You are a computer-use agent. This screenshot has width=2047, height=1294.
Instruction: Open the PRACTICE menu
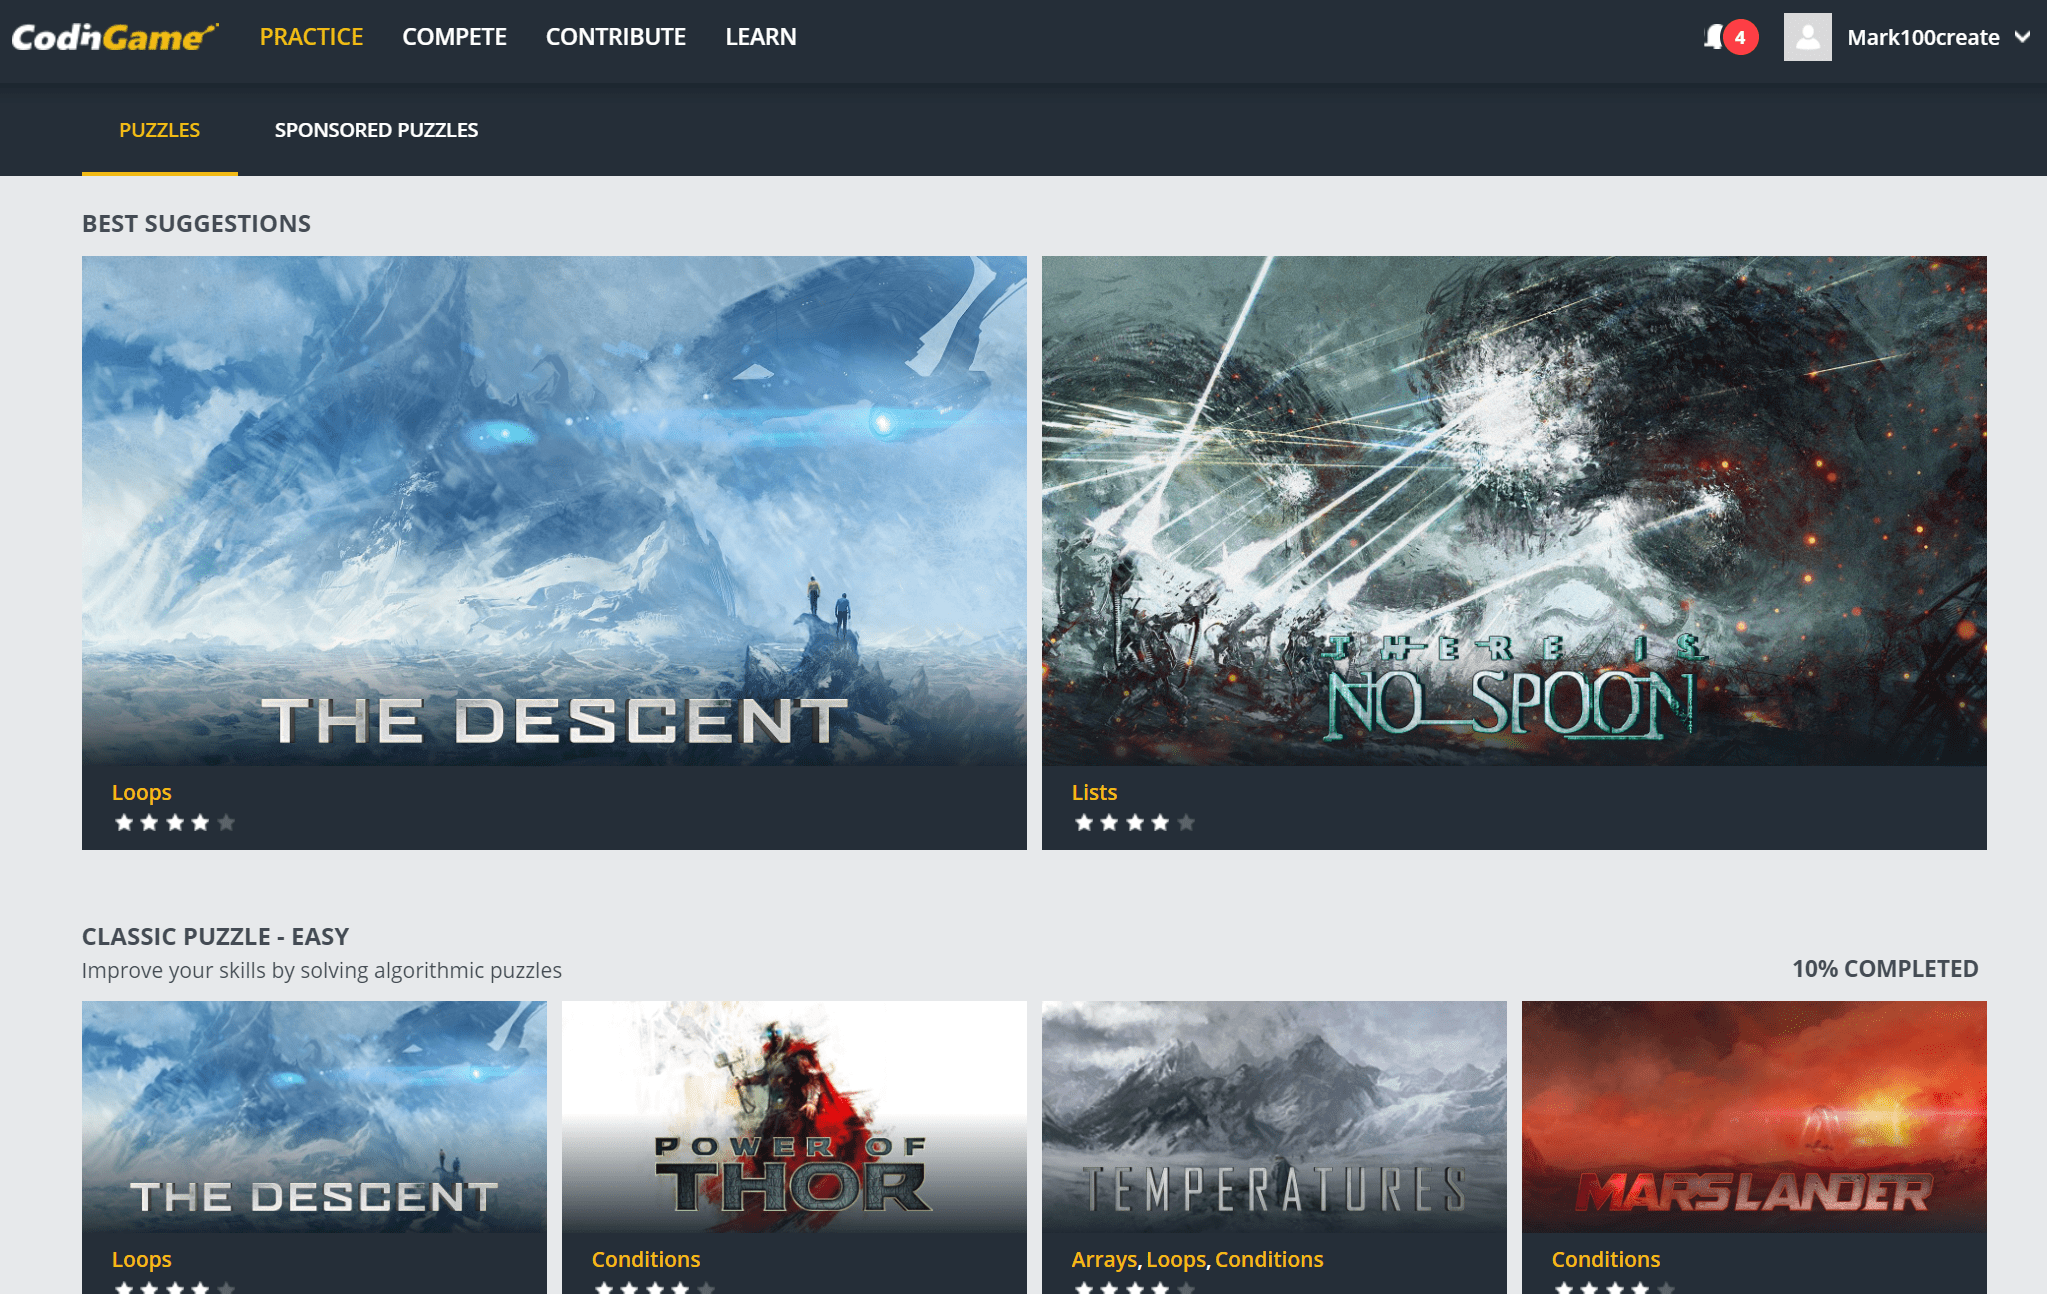click(311, 37)
